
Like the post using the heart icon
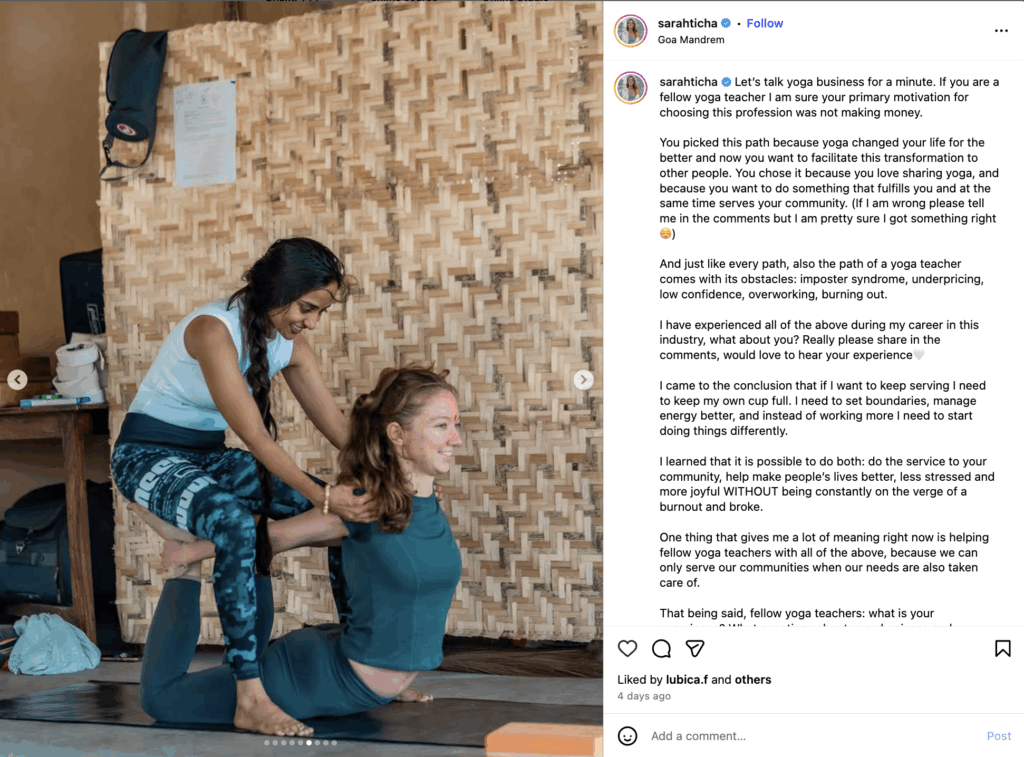click(x=627, y=648)
